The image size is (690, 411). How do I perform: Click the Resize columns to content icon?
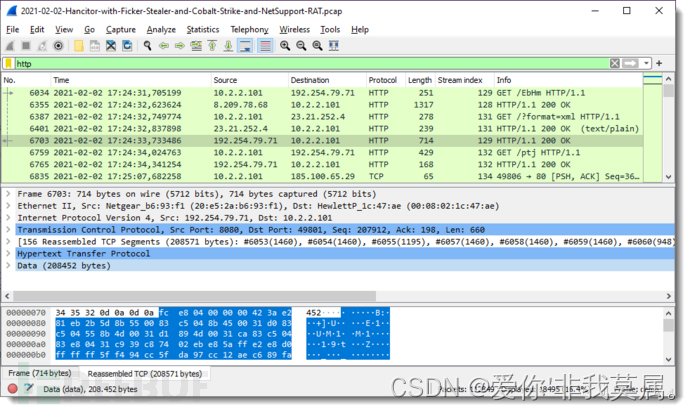pyautogui.click(x=334, y=46)
